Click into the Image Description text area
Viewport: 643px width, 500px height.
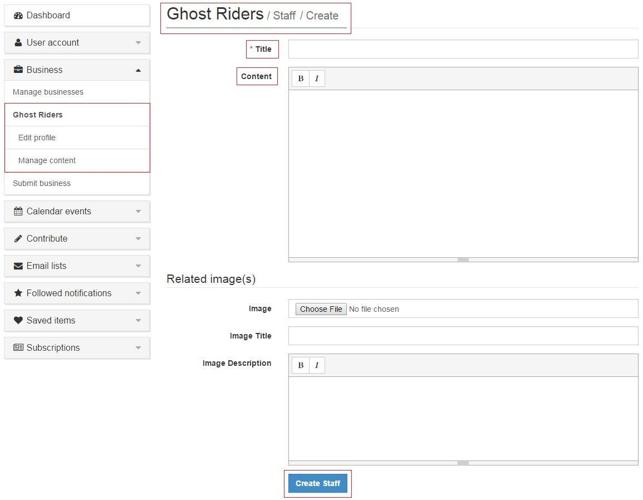tap(463, 418)
